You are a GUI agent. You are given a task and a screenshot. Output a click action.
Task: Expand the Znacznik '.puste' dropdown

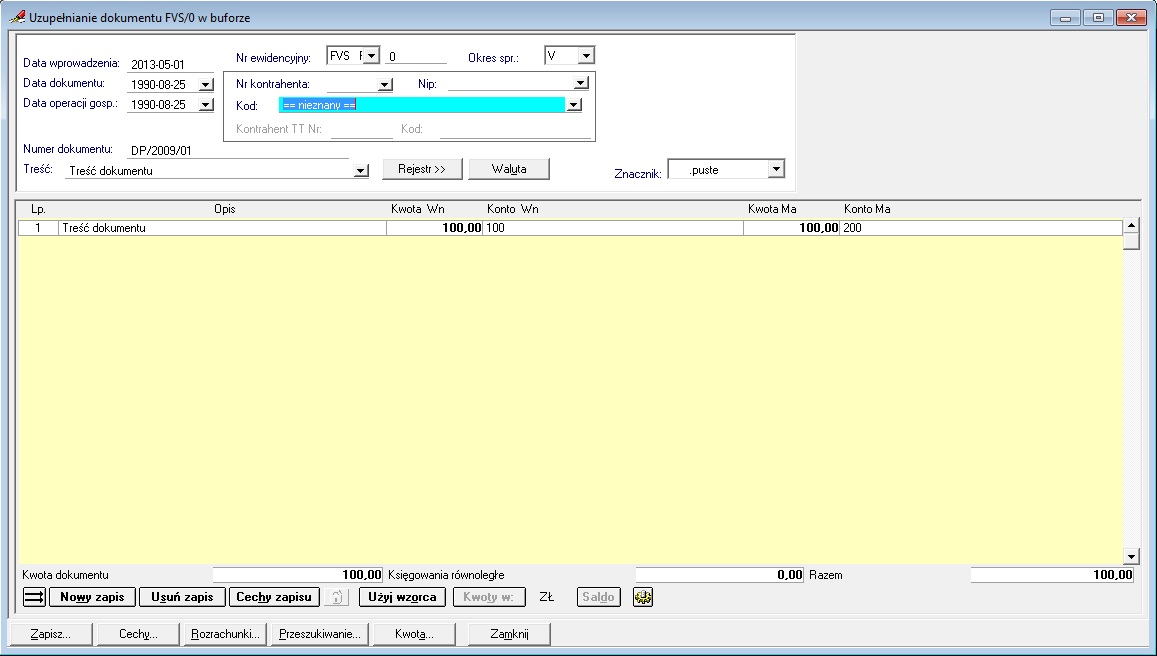[776, 169]
